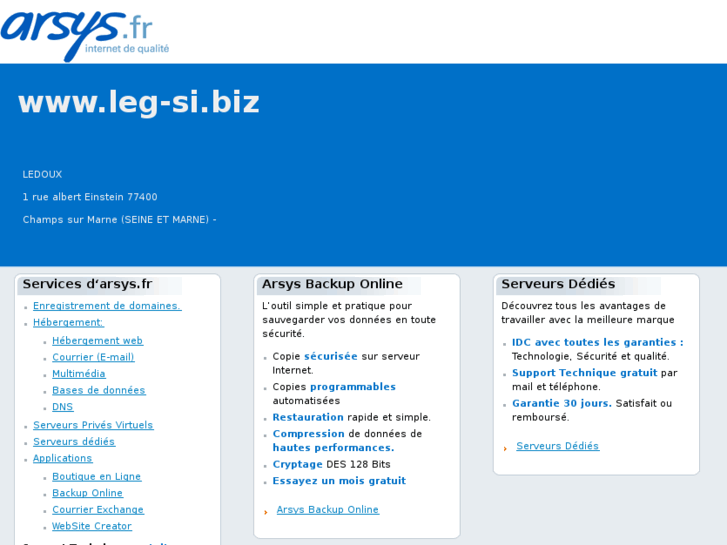
Task: Select the Multimédia link
Action: tap(79, 373)
